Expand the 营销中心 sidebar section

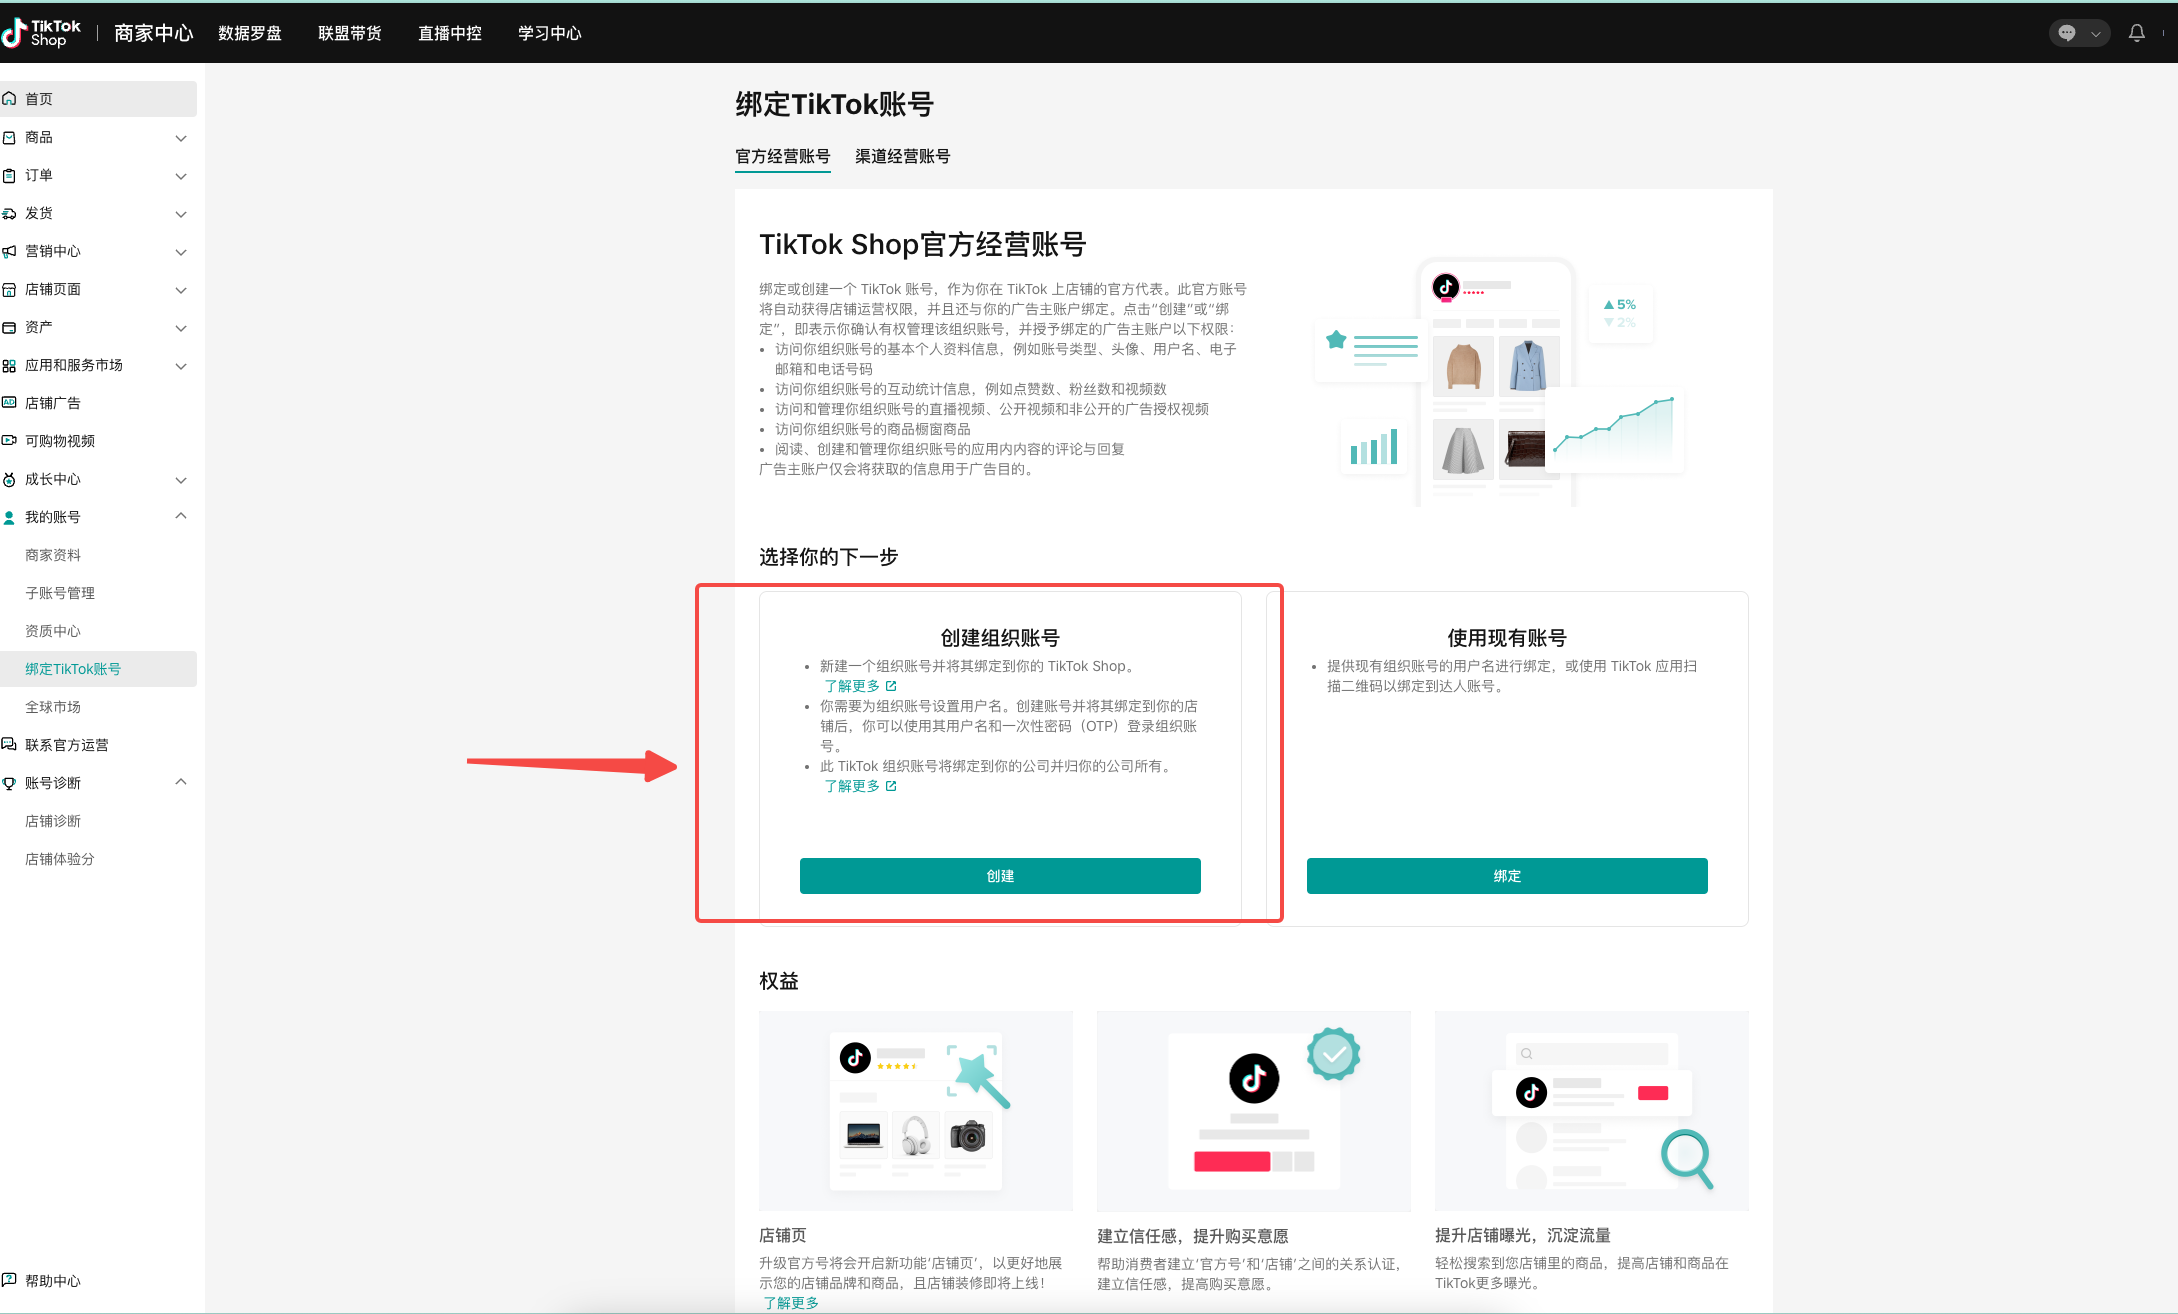pyautogui.click(x=181, y=252)
